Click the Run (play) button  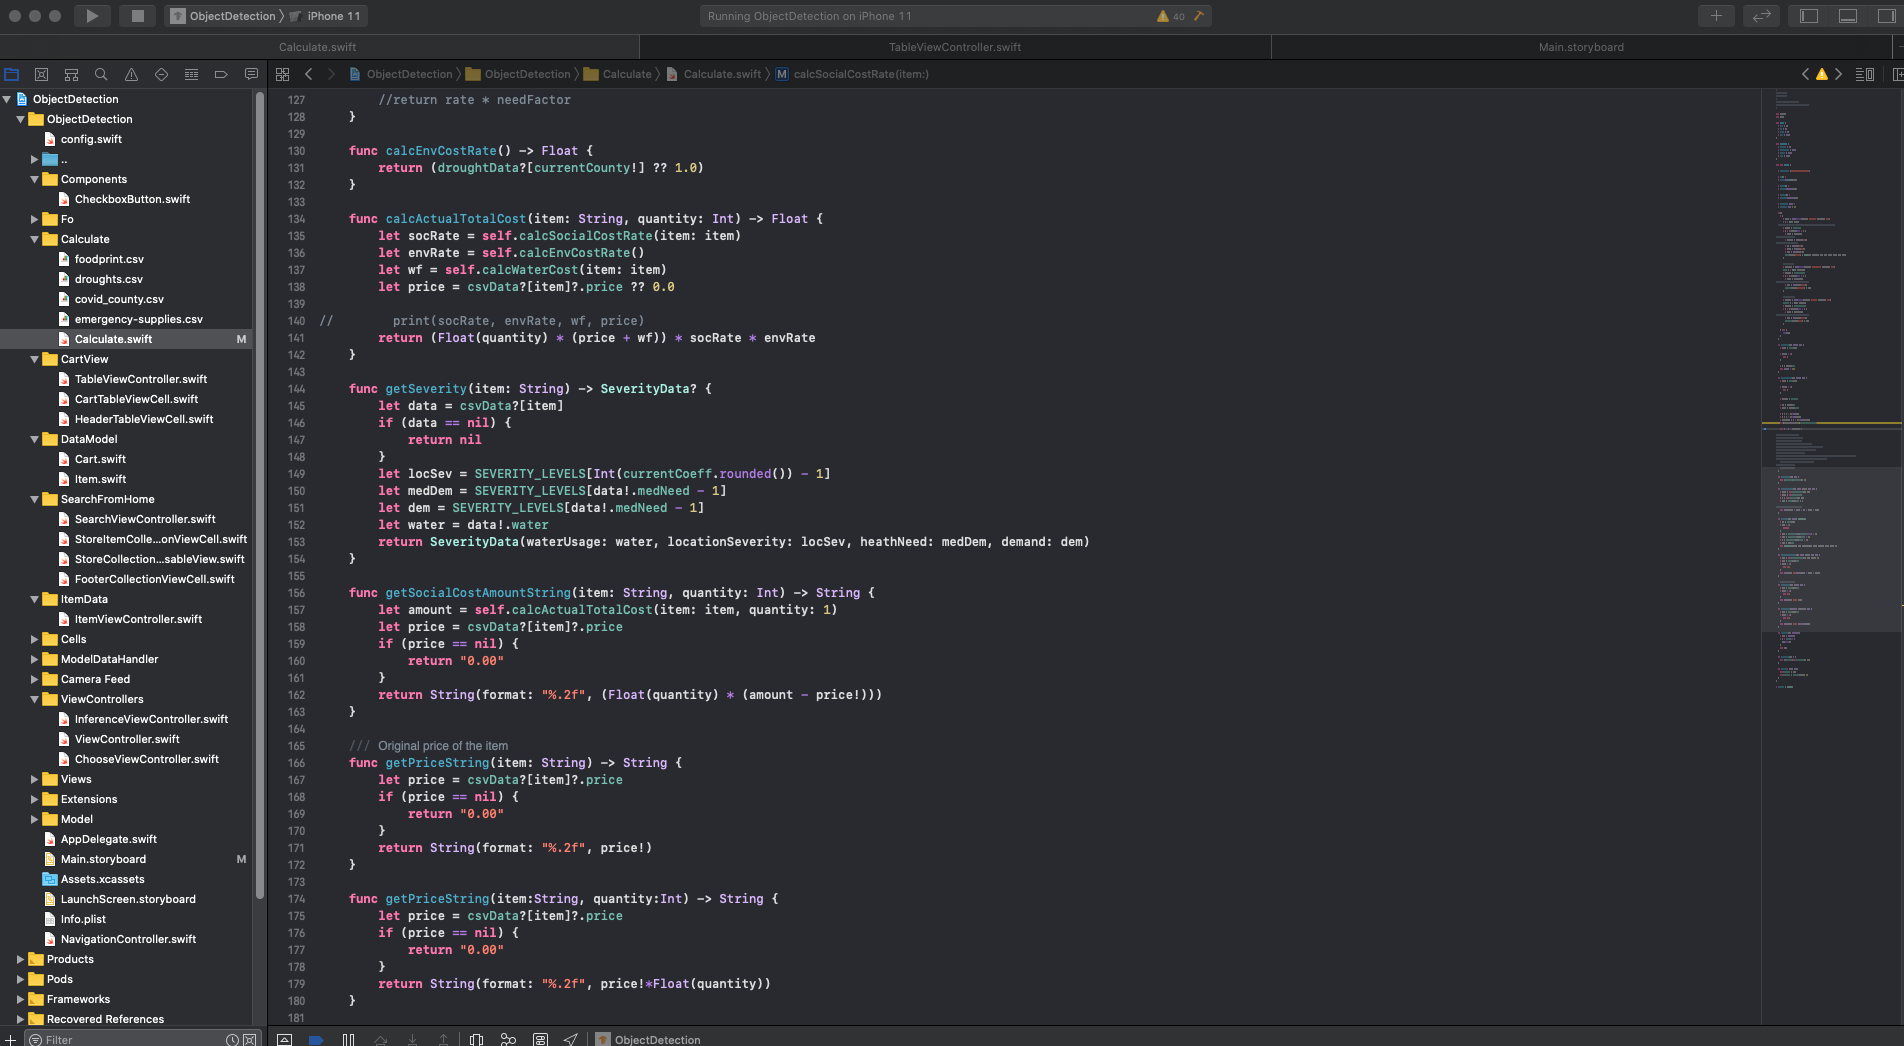[x=92, y=16]
